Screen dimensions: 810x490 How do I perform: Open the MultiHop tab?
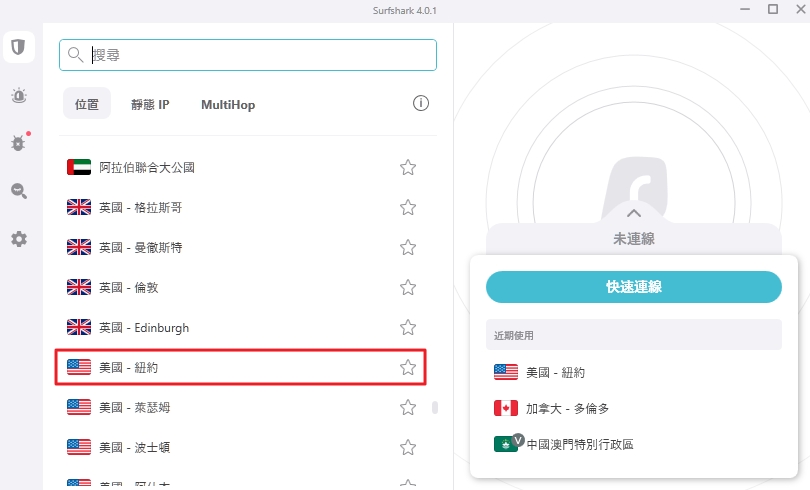click(x=228, y=104)
